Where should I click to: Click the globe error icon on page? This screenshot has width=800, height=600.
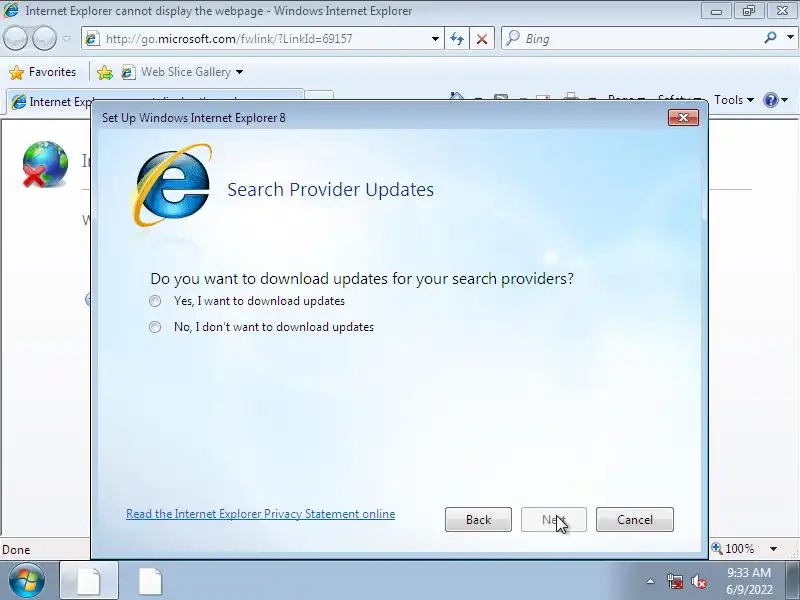click(45, 164)
